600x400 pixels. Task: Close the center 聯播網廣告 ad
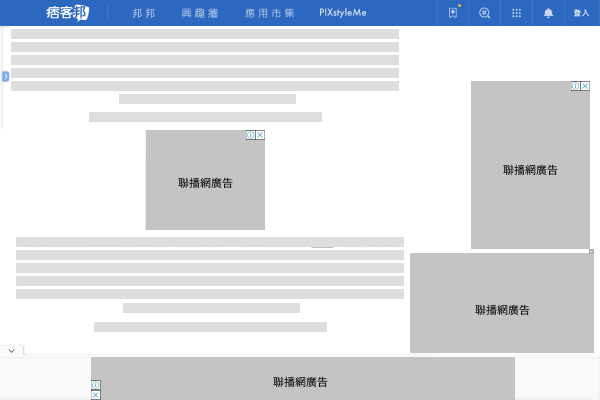(260, 135)
